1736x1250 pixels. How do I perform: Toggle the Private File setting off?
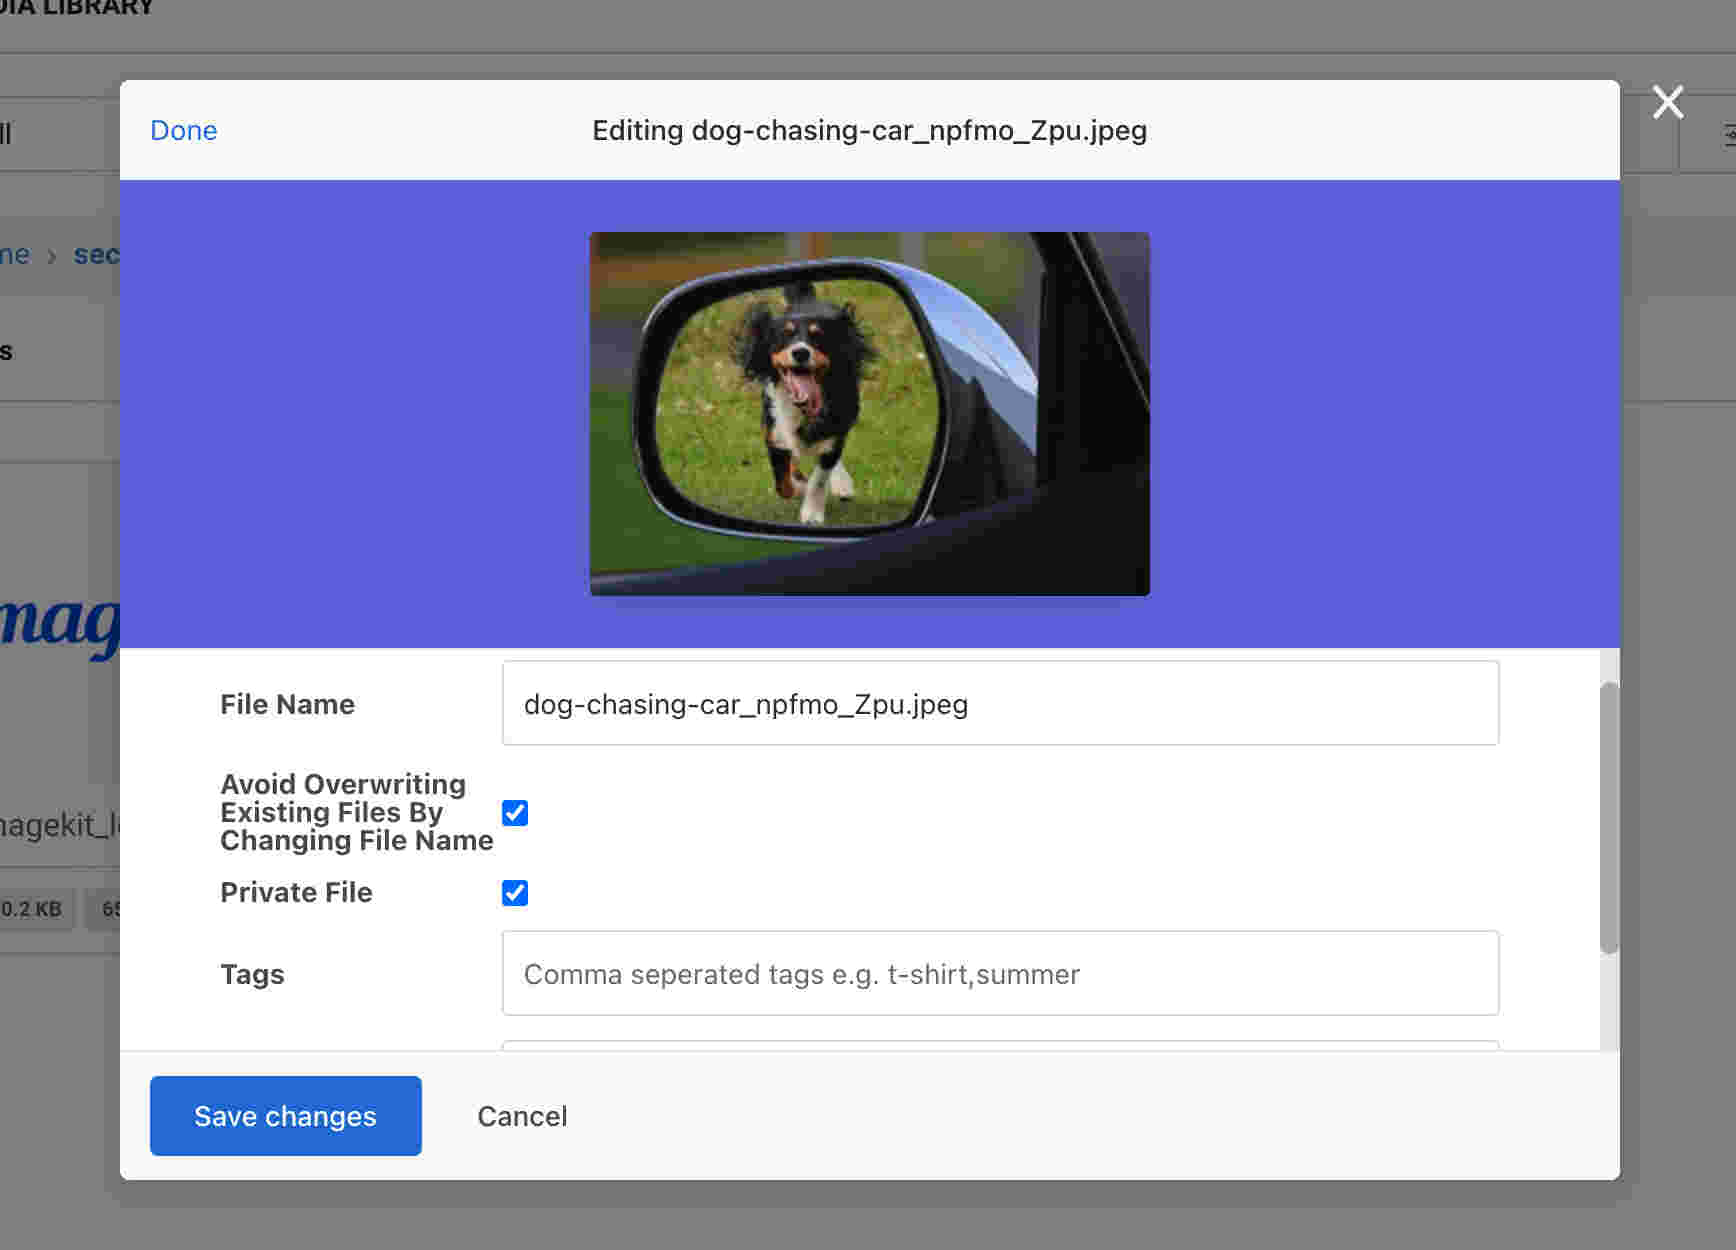tap(515, 893)
